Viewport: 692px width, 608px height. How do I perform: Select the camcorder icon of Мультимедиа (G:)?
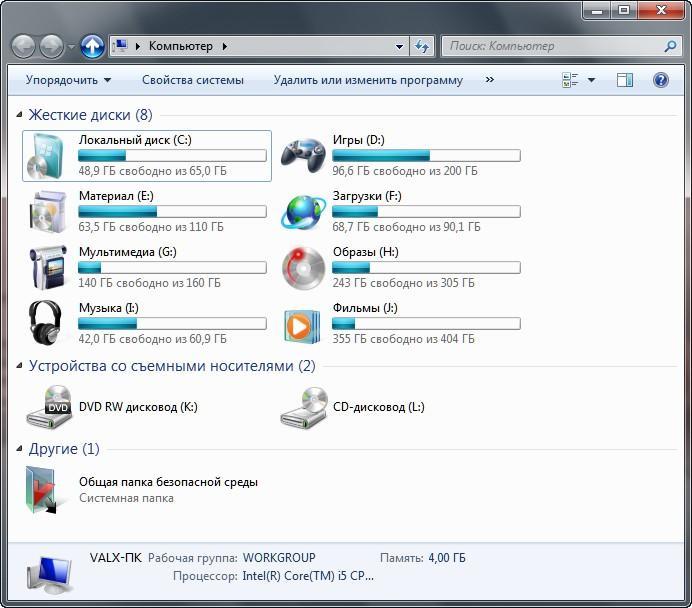[48, 267]
